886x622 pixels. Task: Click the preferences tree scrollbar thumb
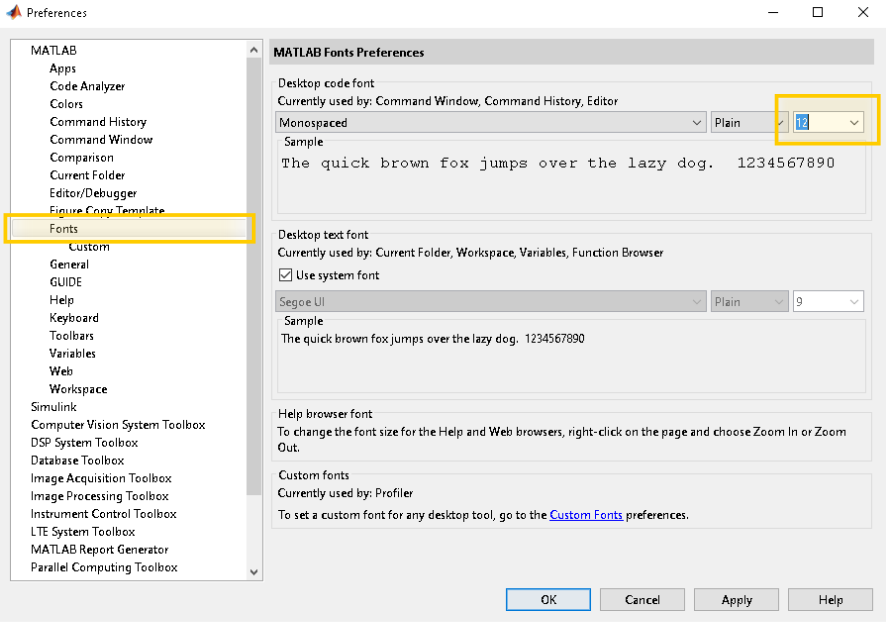254,277
